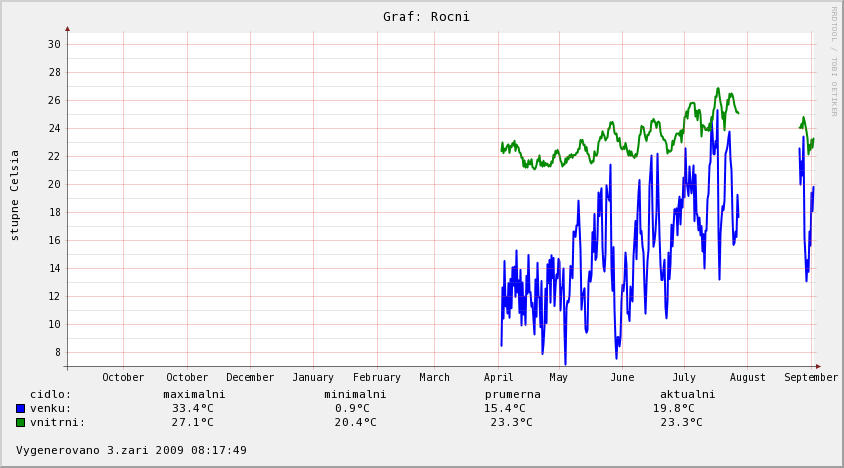Click the January x-axis label
Image resolution: width=844 pixels, height=468 pixels.
(313, 378)
